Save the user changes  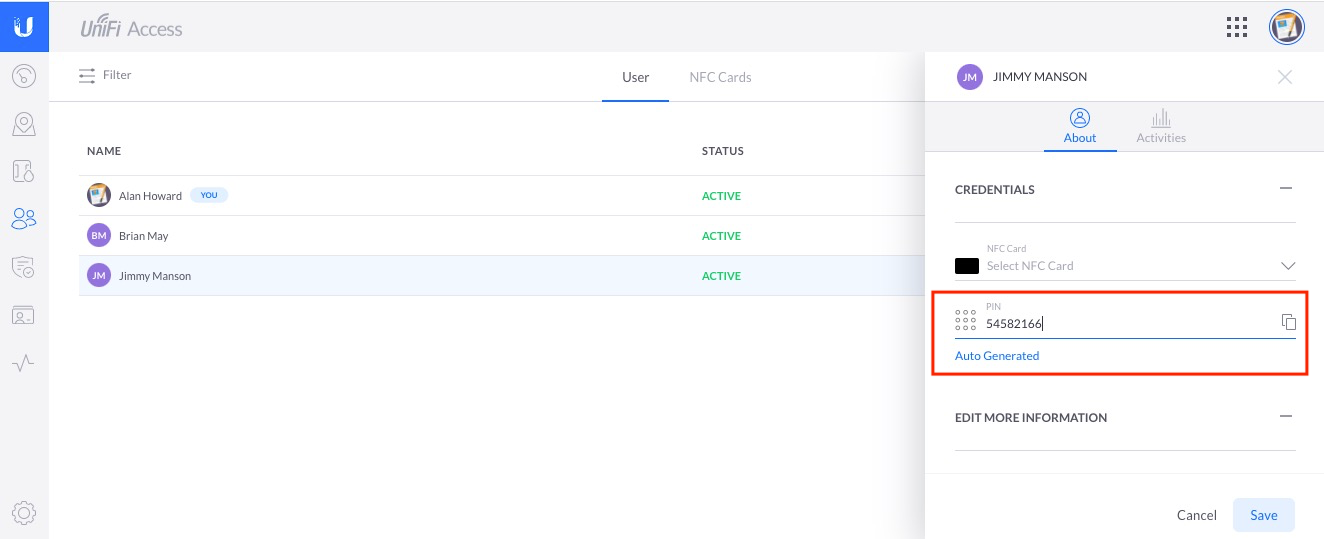[1263, 515]
